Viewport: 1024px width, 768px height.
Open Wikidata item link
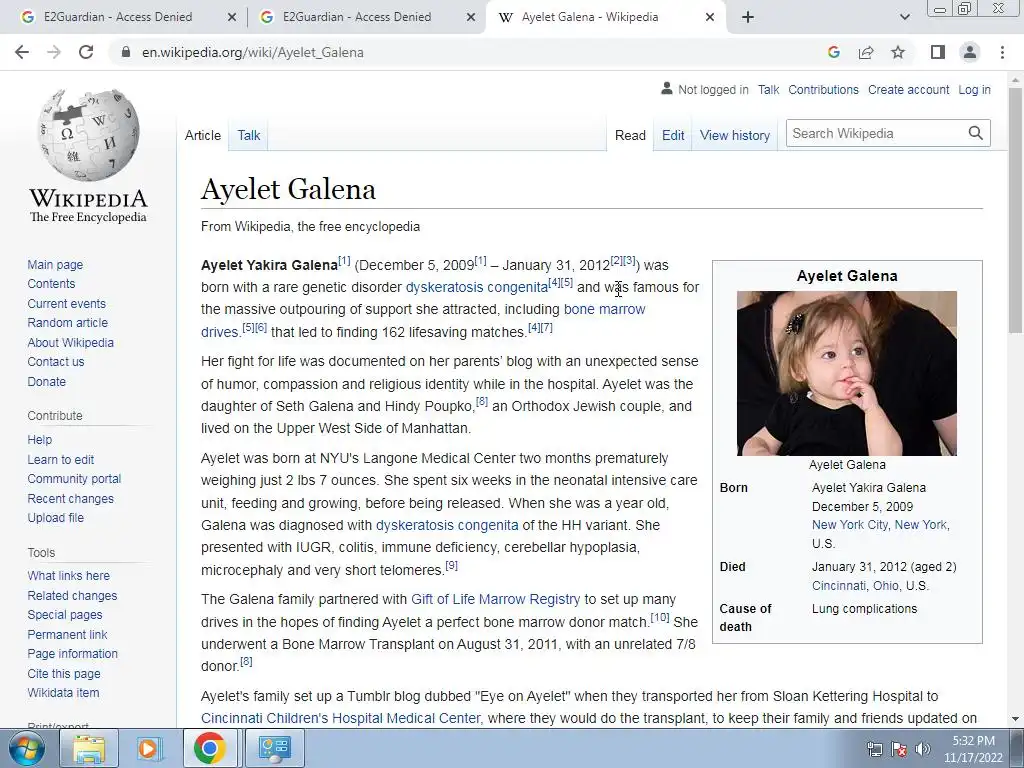point(63,692)
